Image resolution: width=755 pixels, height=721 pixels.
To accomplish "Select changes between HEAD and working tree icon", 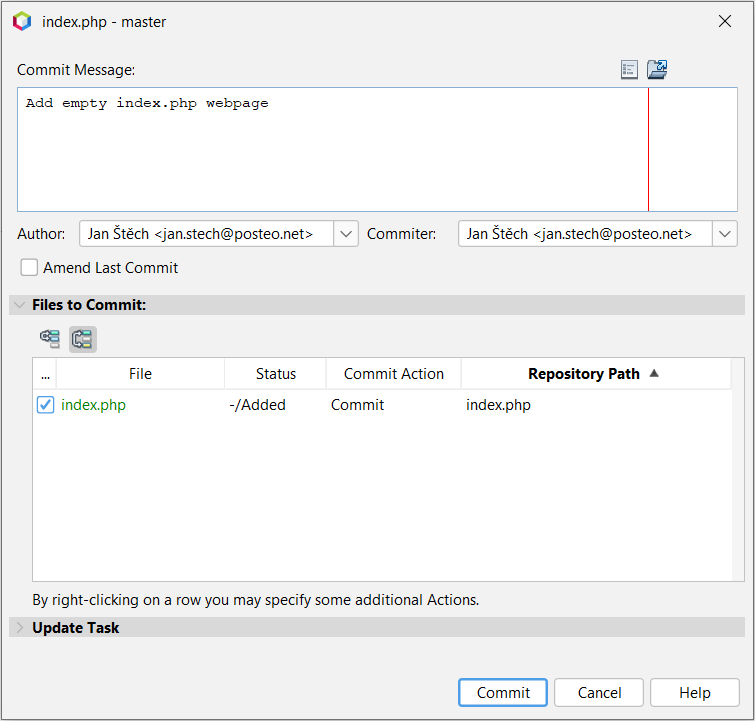I will [83, 339].
